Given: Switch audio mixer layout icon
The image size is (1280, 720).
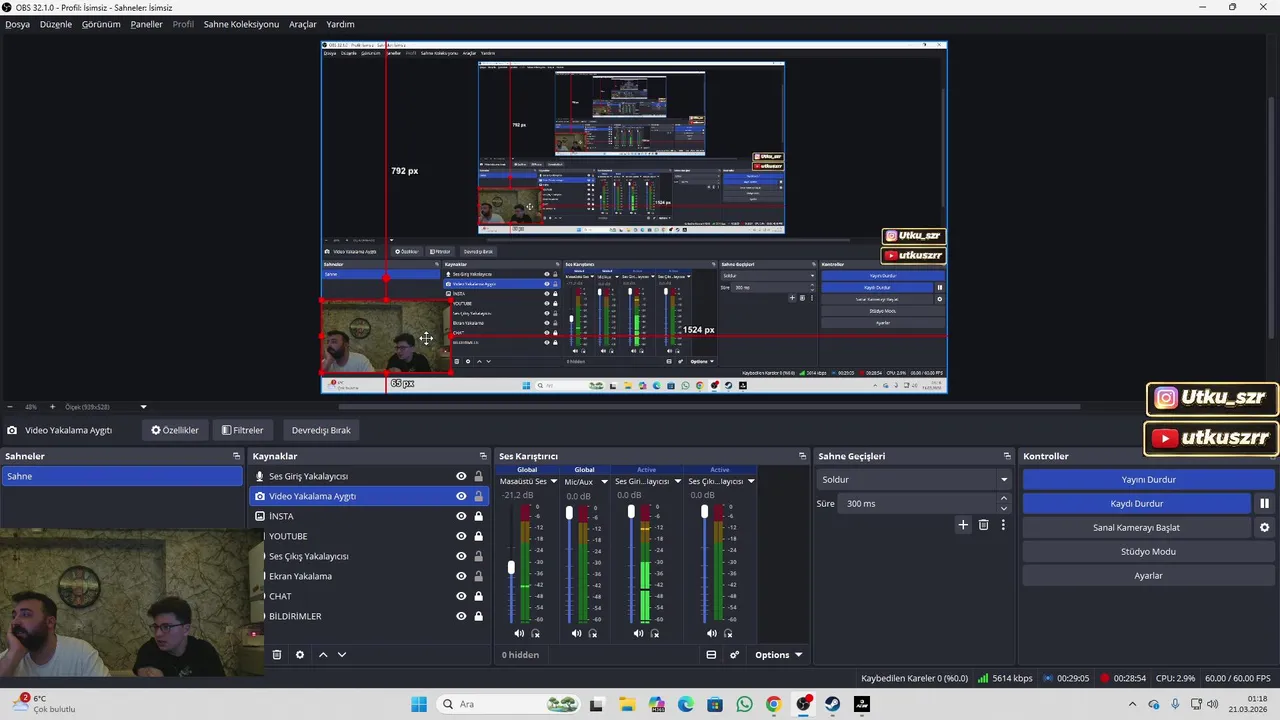Looking at the screenshot, I should 711,655.
